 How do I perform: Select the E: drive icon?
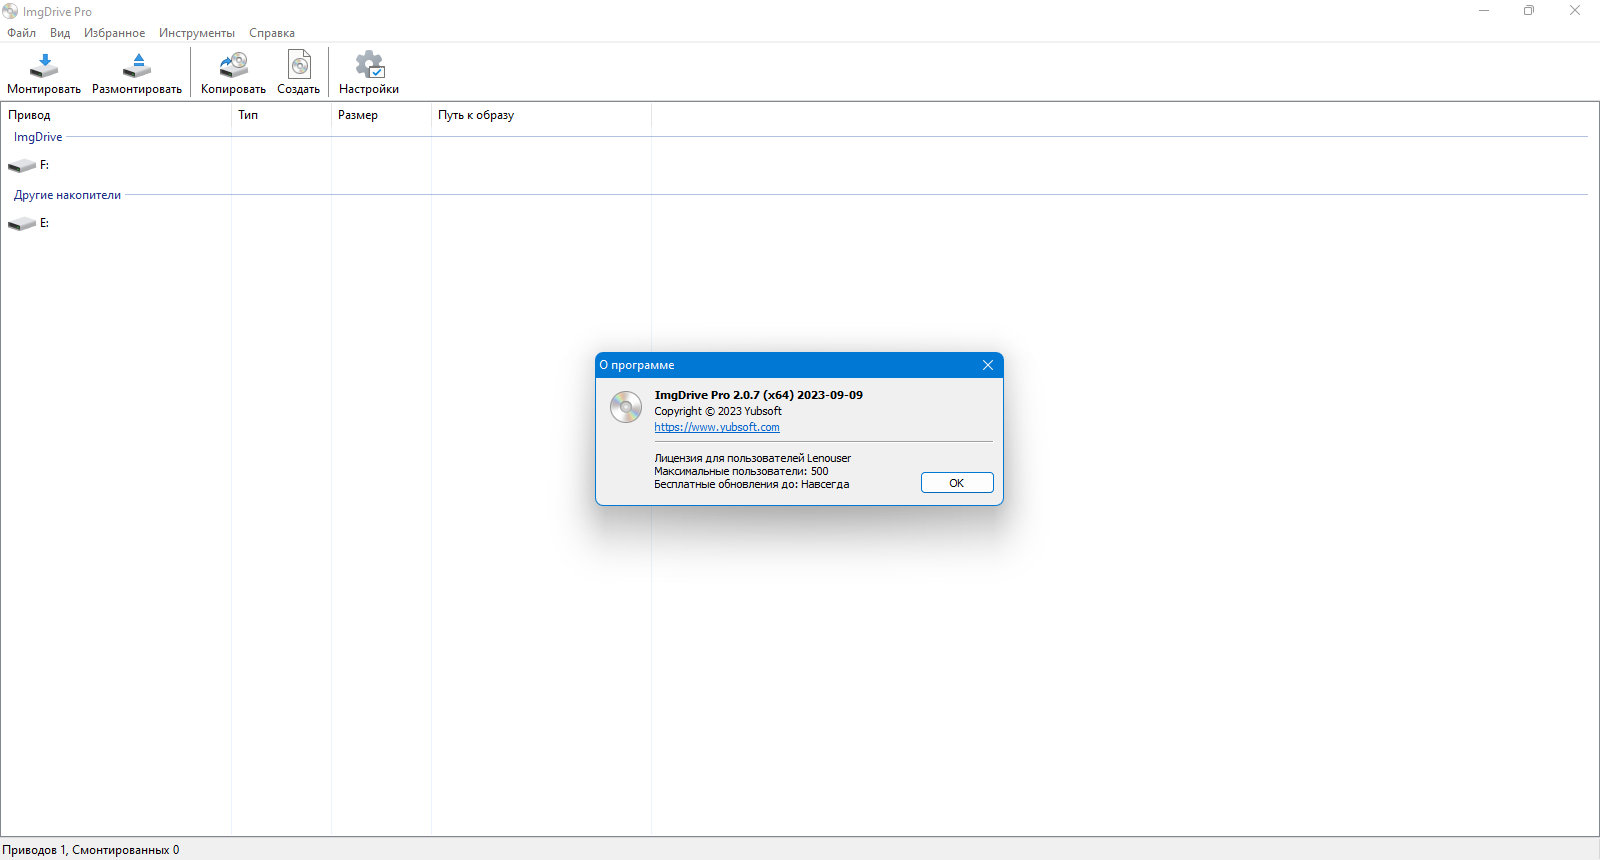click(21, 224)
